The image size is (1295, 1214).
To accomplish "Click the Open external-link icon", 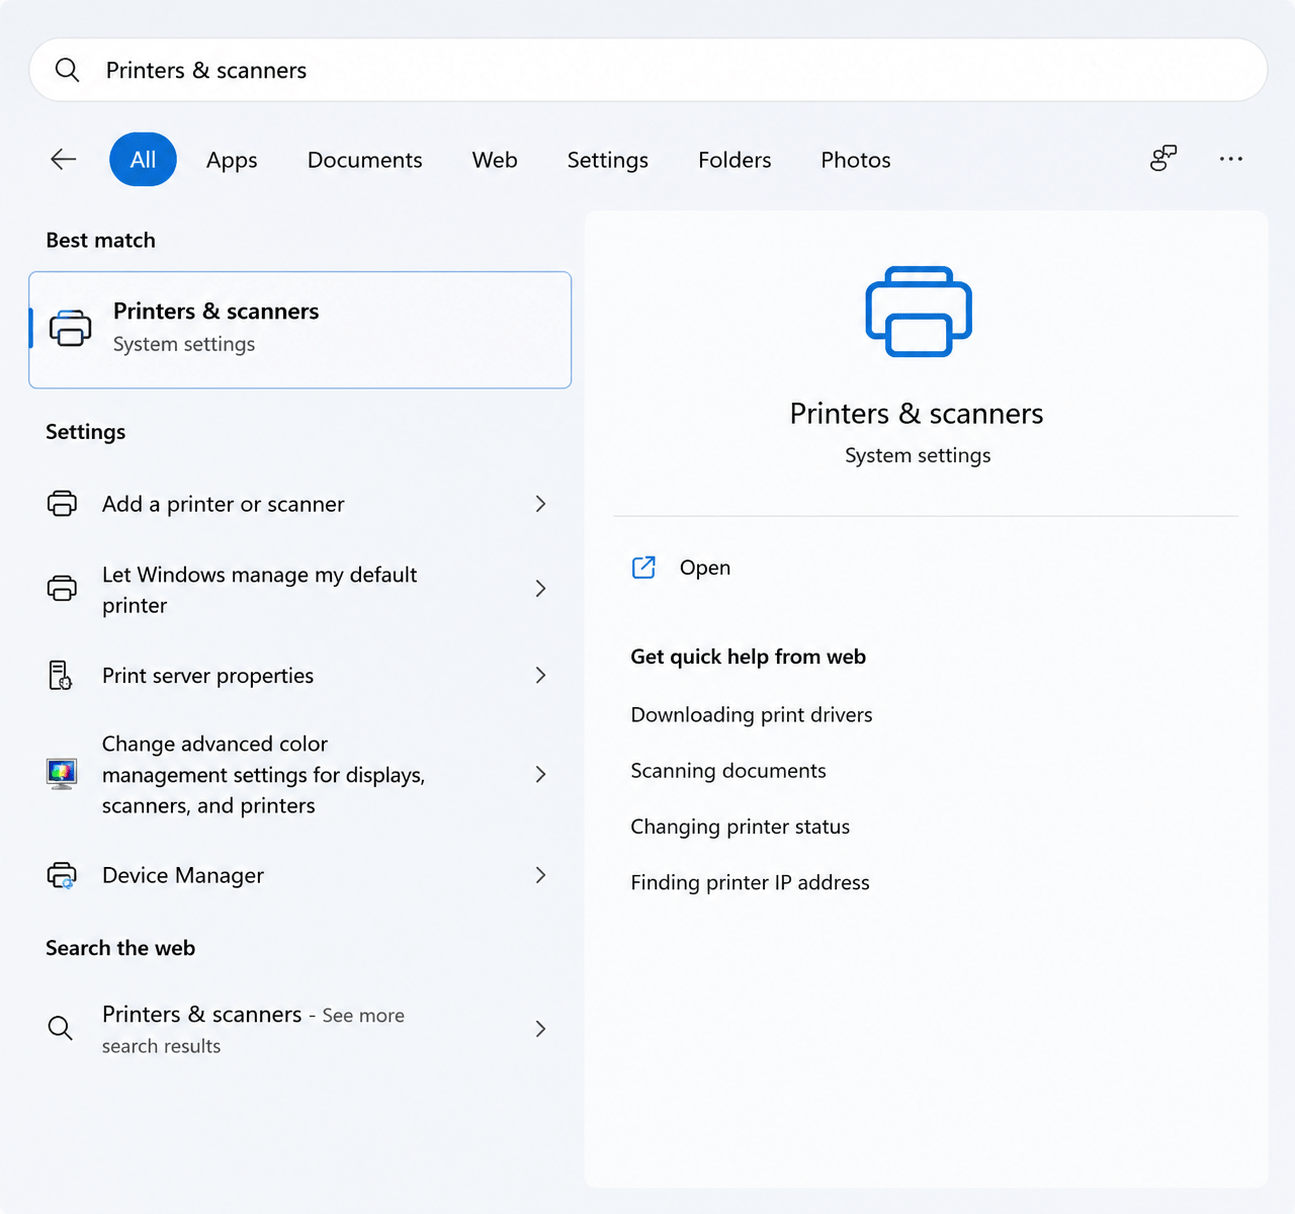I will 644,567.
